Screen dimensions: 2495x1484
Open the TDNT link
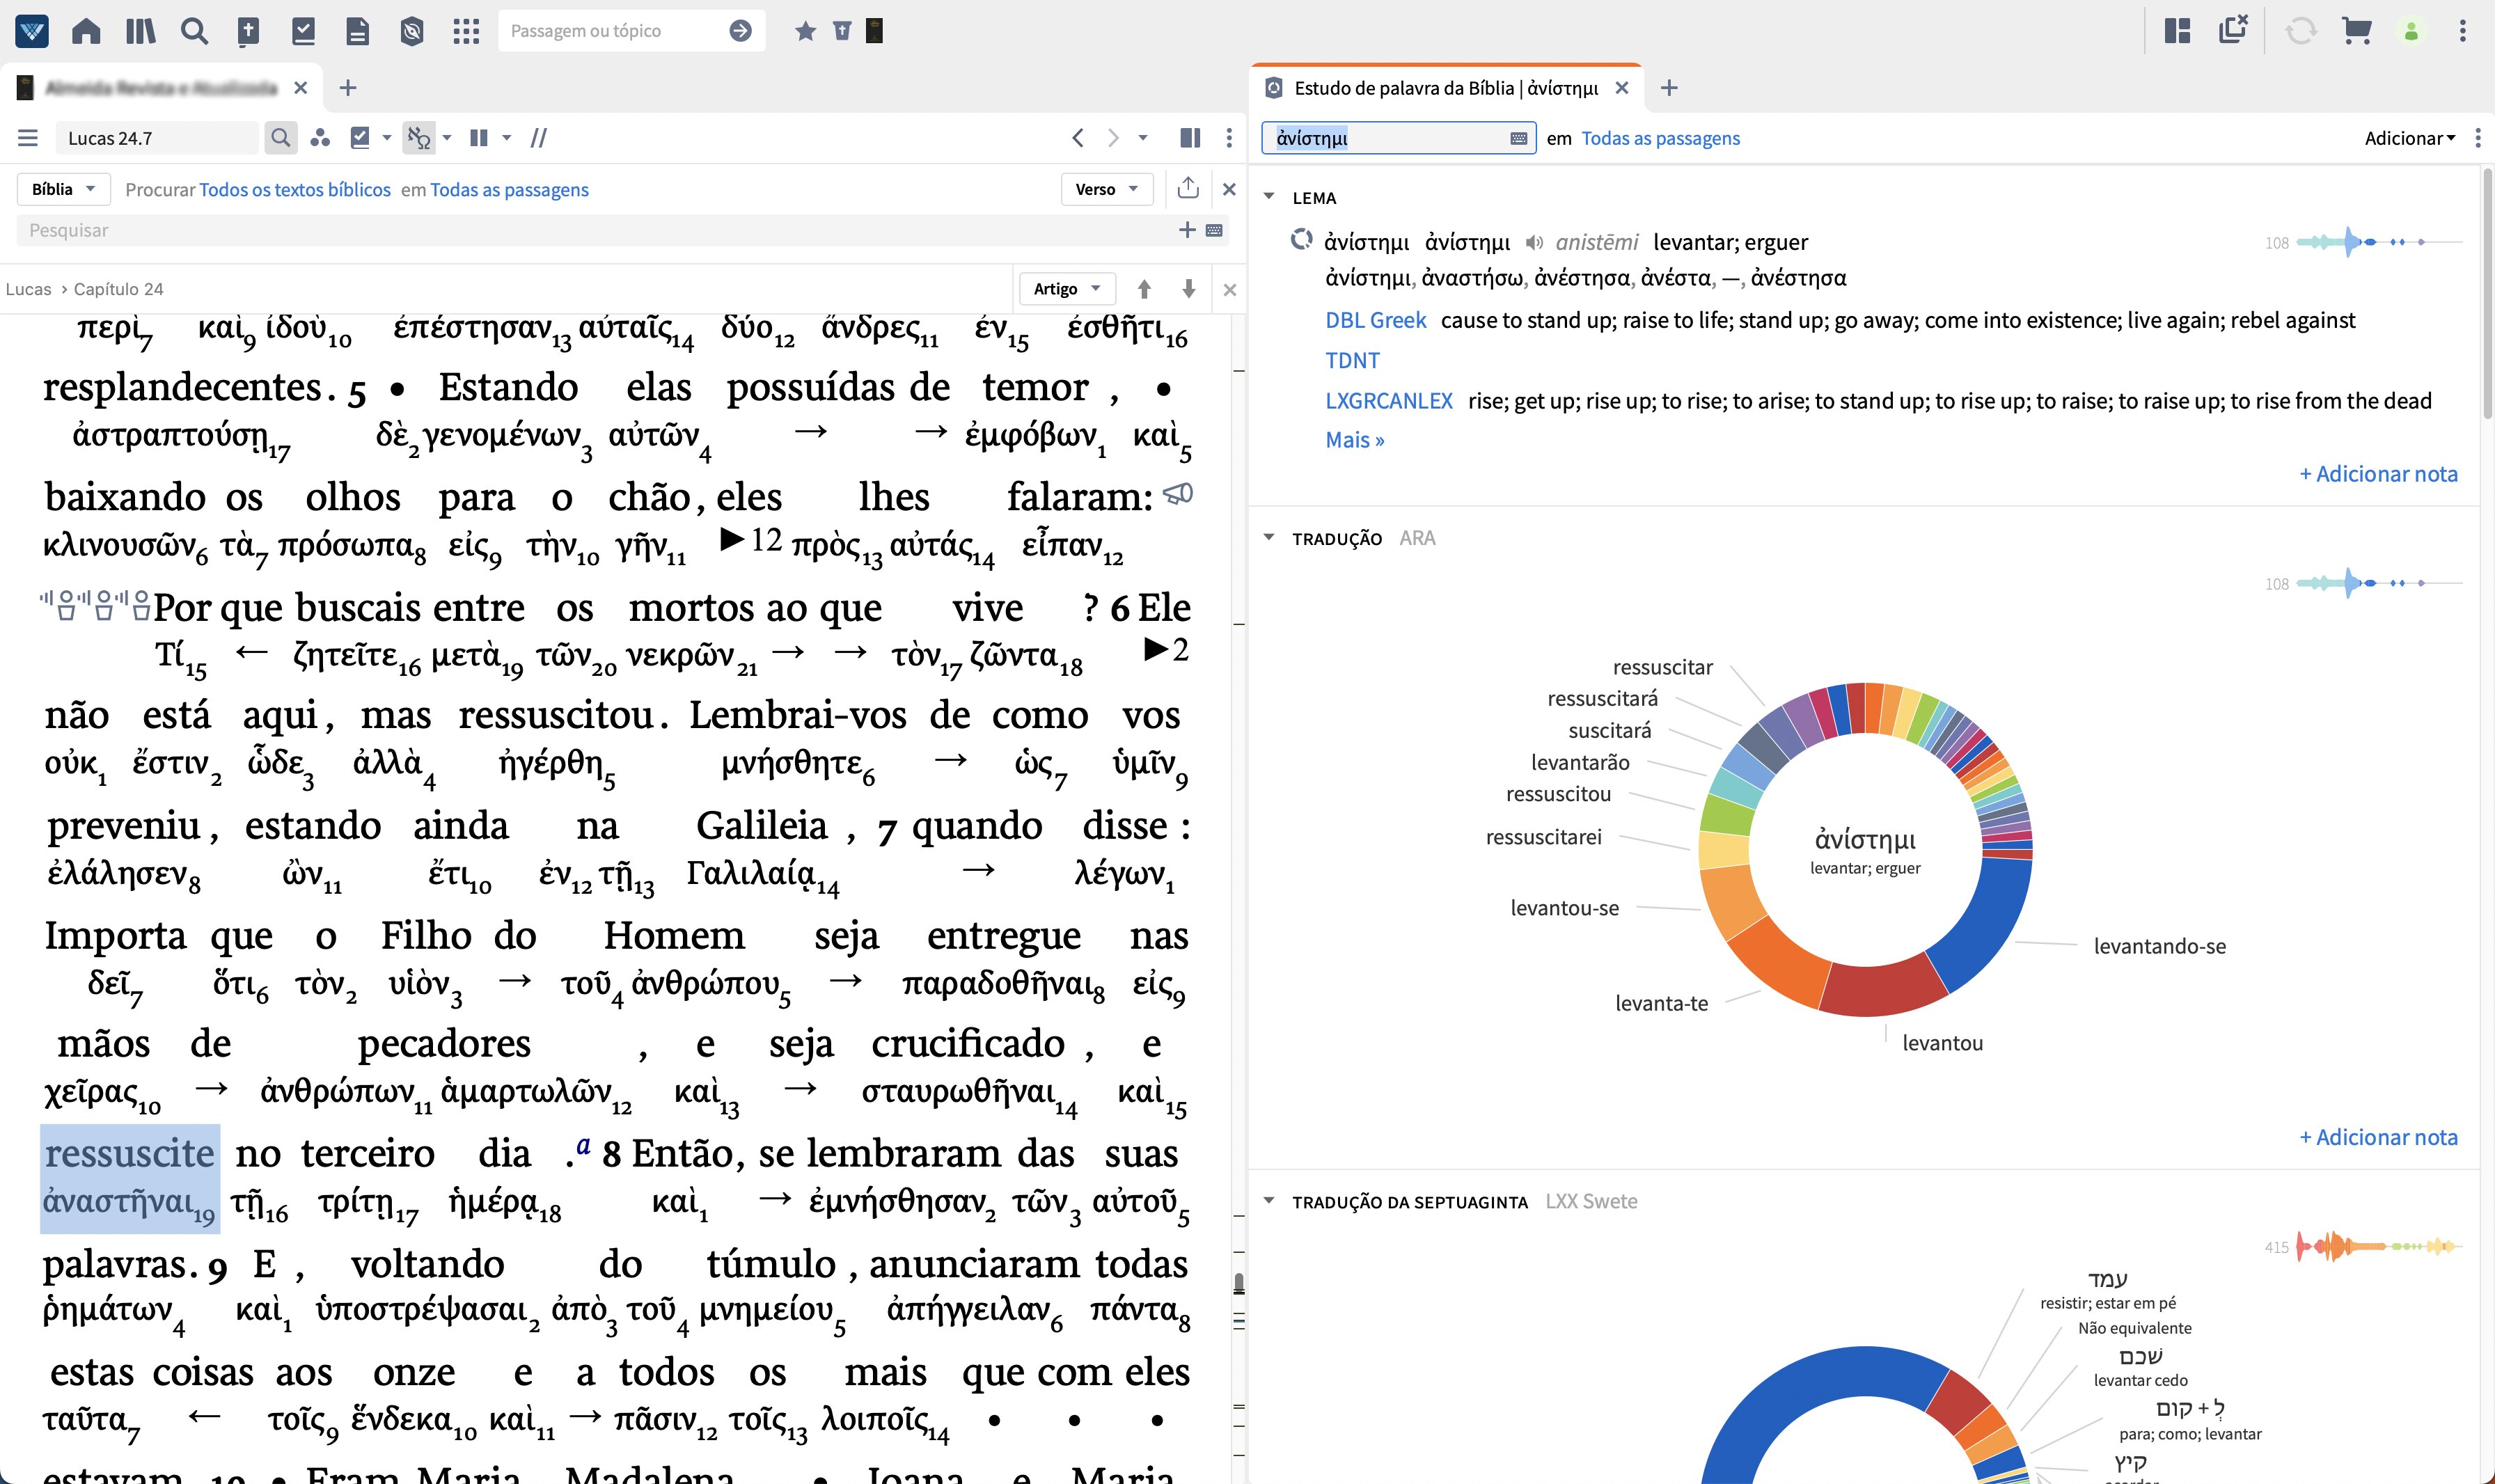1352,360
